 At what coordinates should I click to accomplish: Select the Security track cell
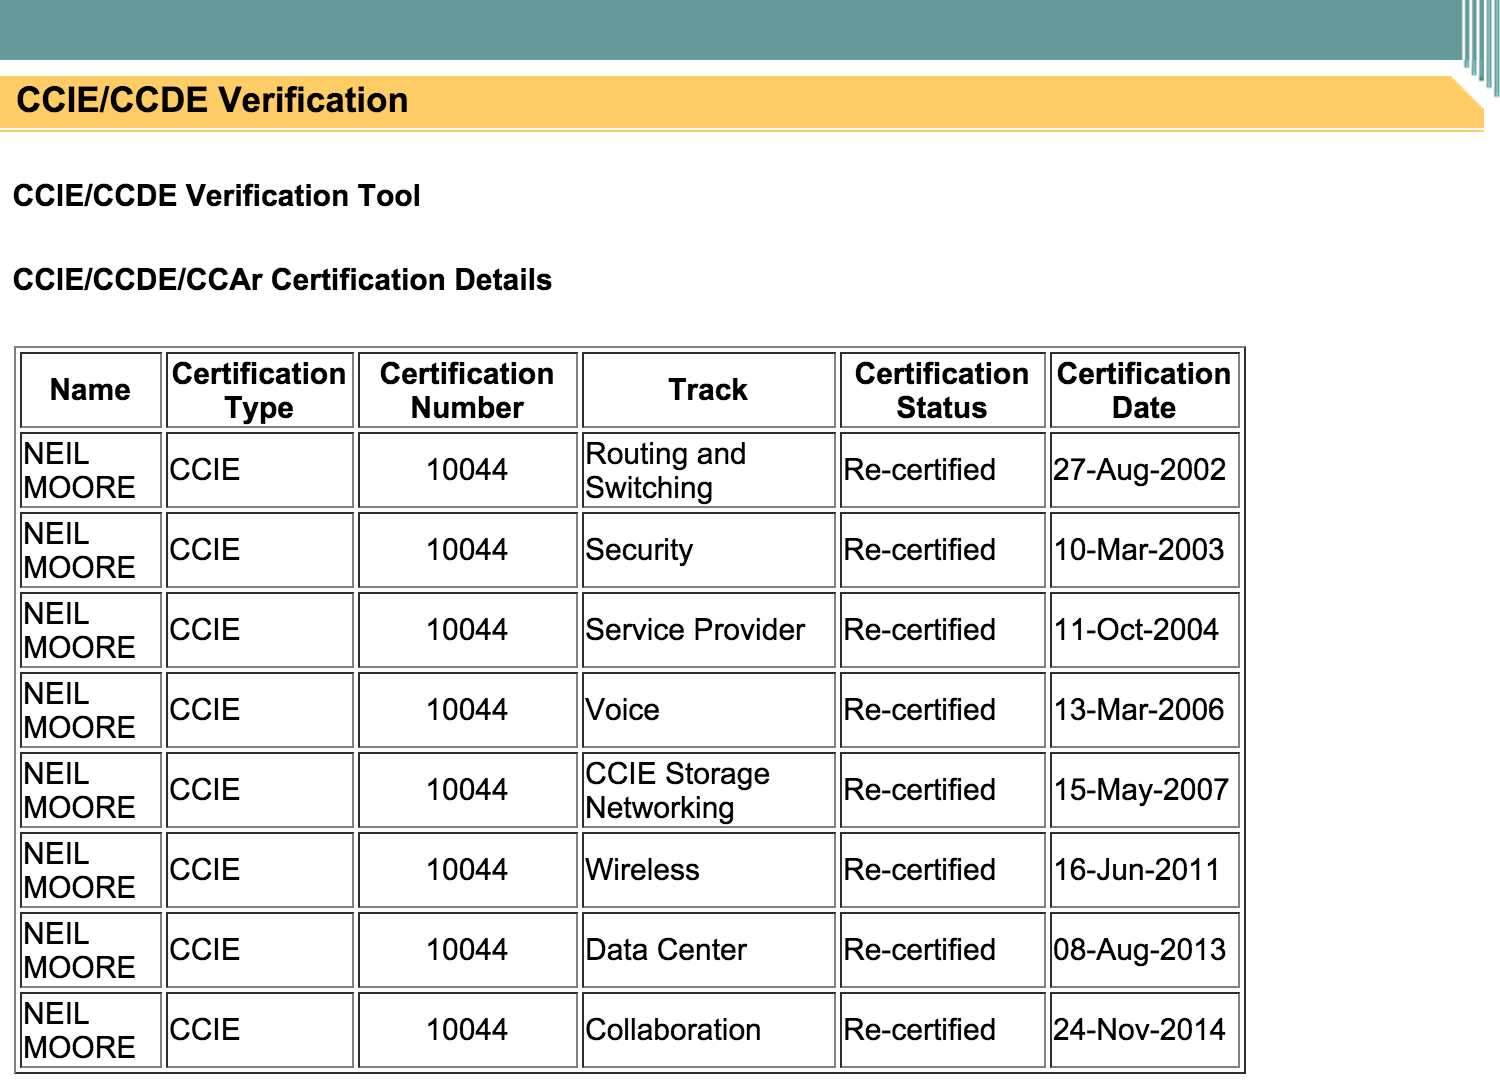click(708, 550)
